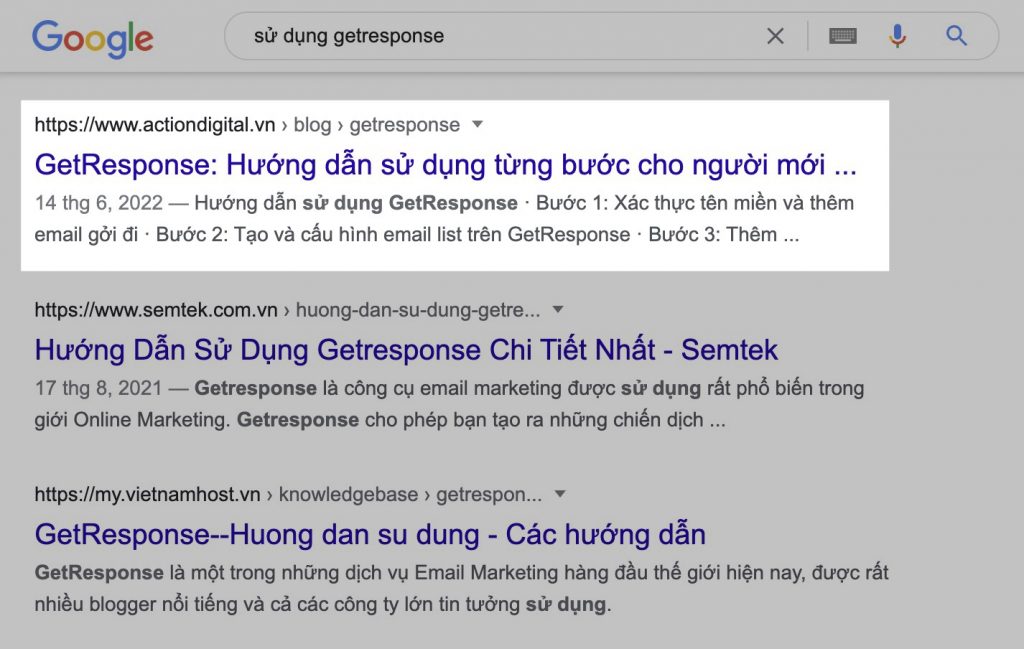Click the 'blog › getresponse' breadcrumb path
1024x649 pixels.
[377, 125]
